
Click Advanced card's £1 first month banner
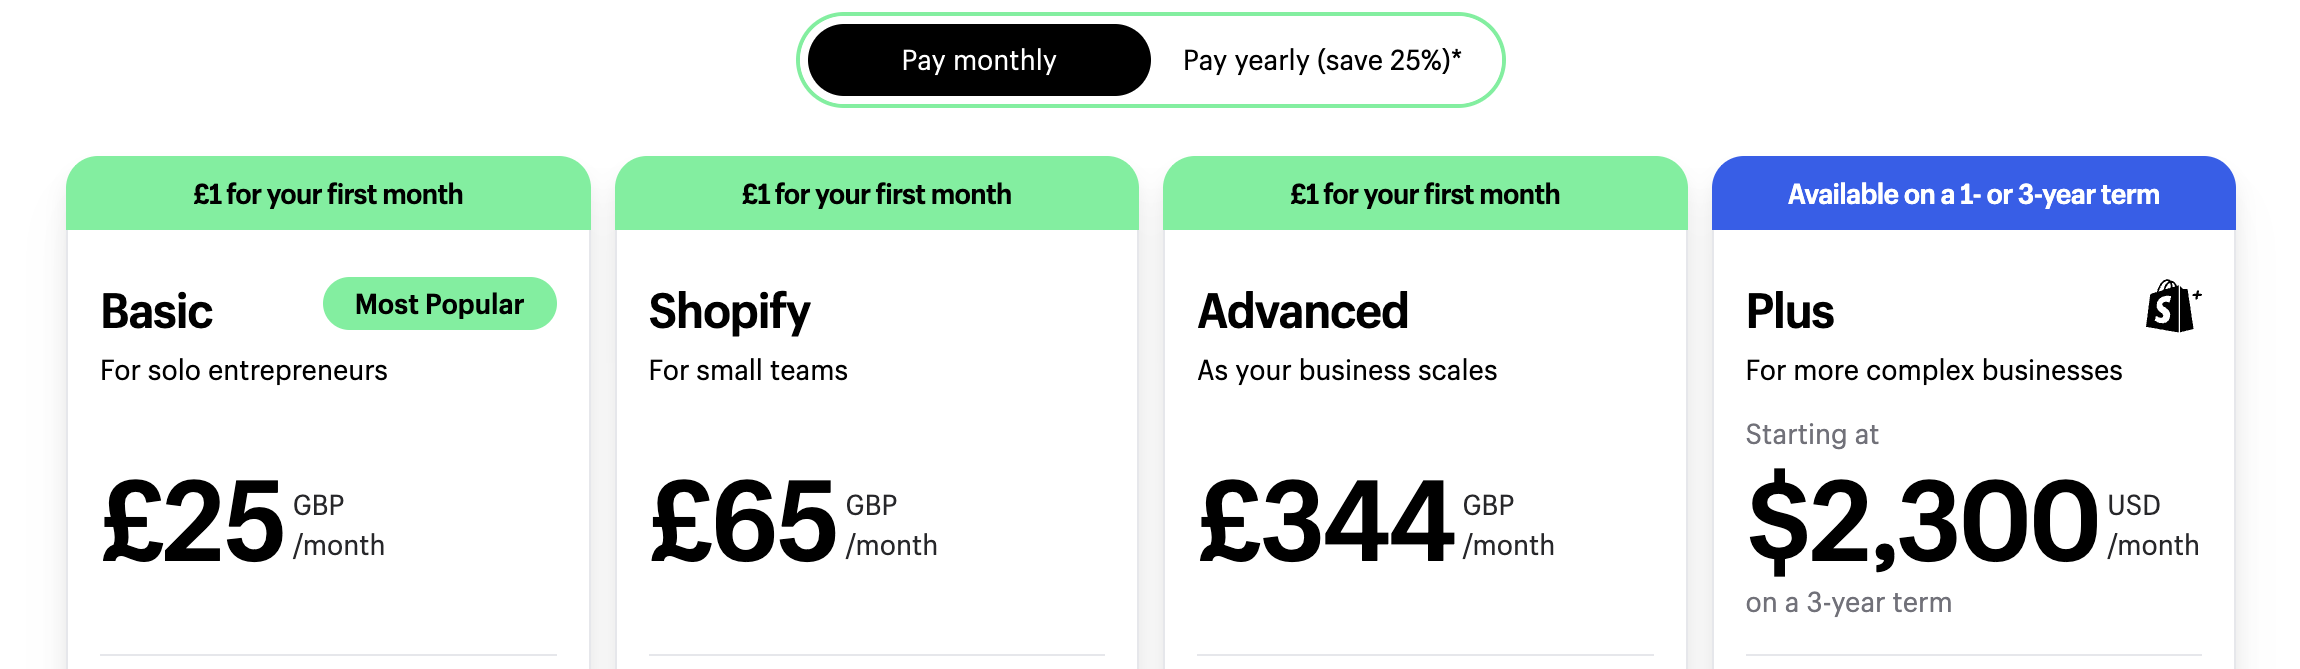tap(1425, 193)
